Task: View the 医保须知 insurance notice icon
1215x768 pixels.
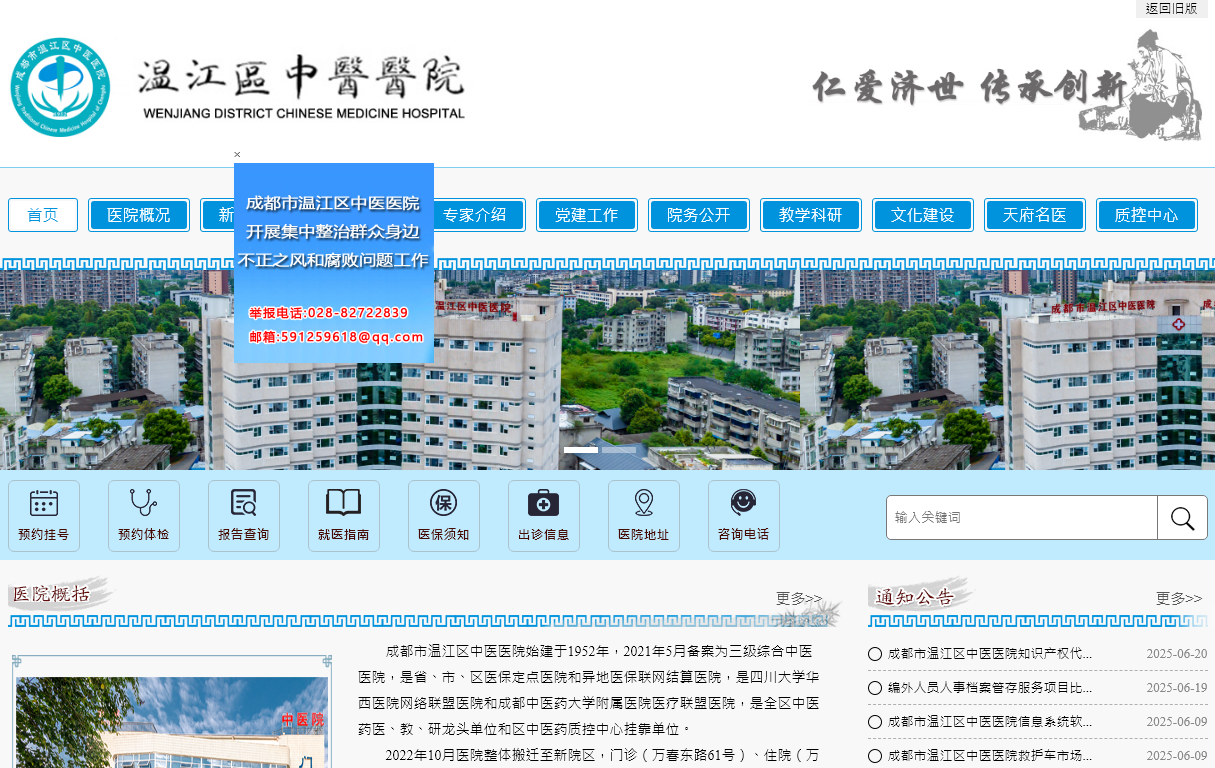Action: pyautogui.click(x=443, y=515)
